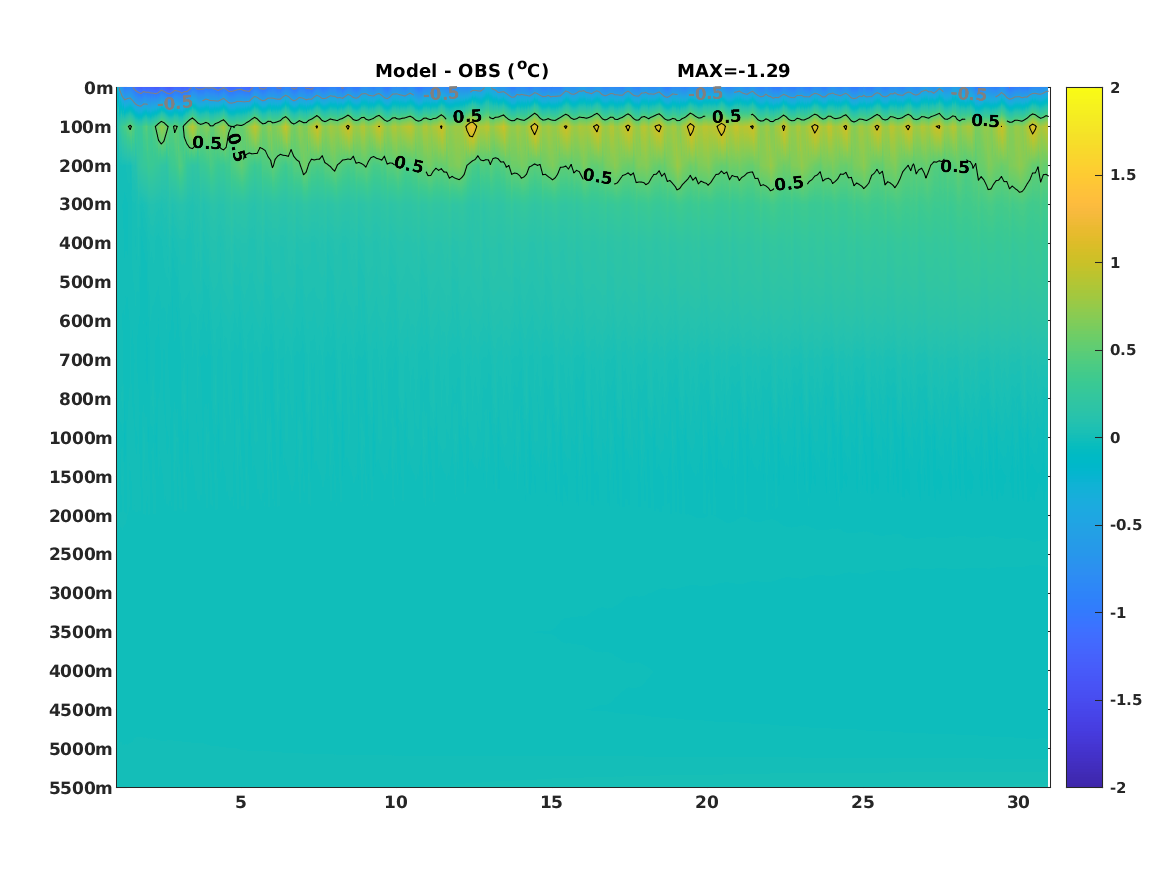This screenshot has width=1167, height=875.
Task: Click the '500m' depth axis label
Action: [85, 283]
